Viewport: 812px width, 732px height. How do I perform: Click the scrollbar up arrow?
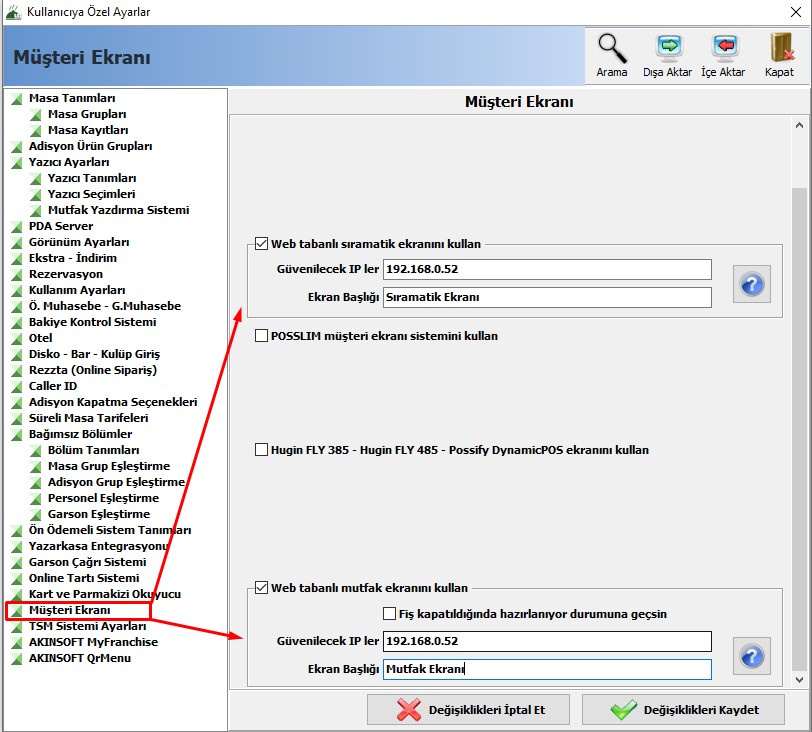tap(800, 125)
